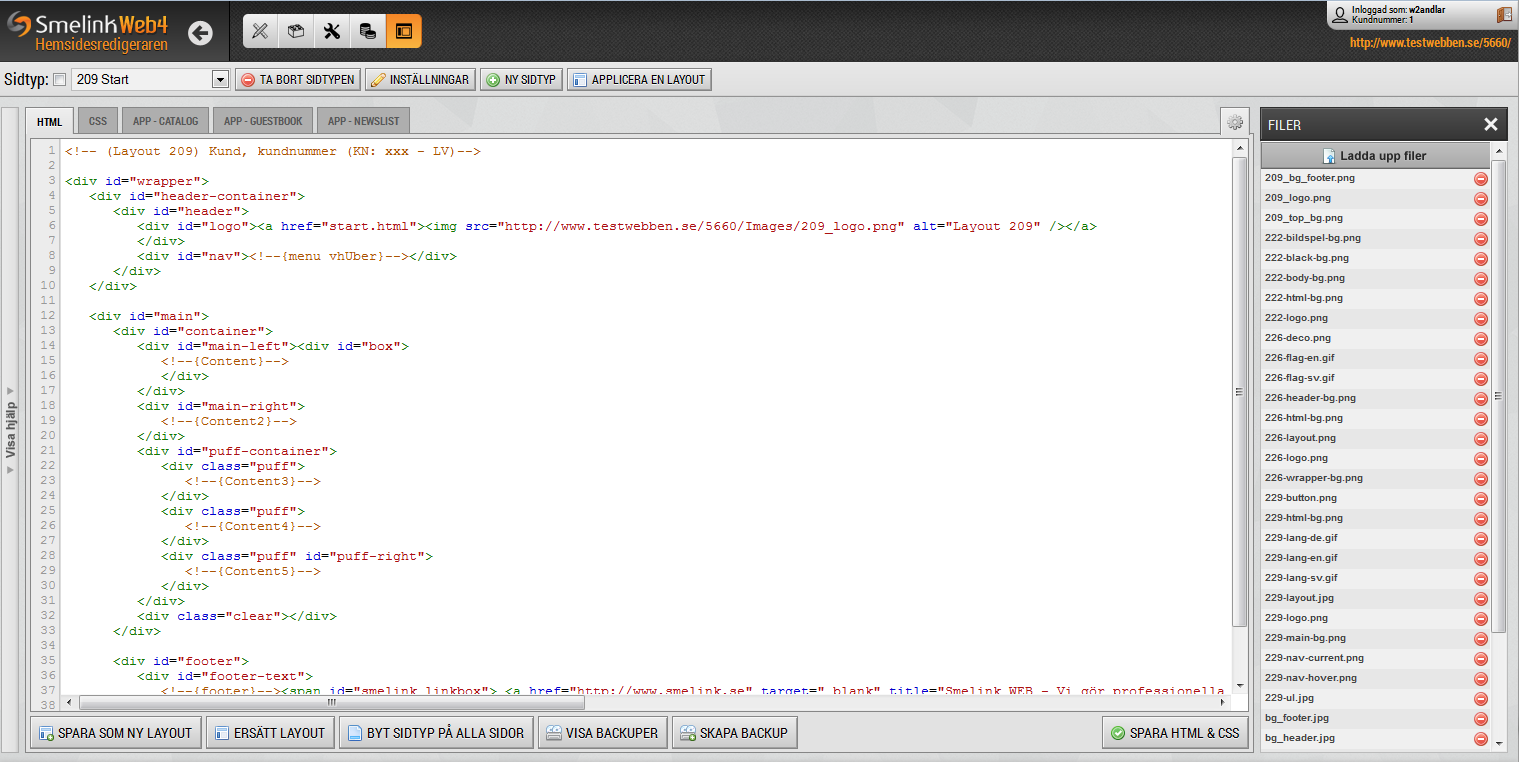Click the back arrow icon
This screenshot has height=762, width=1519.
(200, 33)
